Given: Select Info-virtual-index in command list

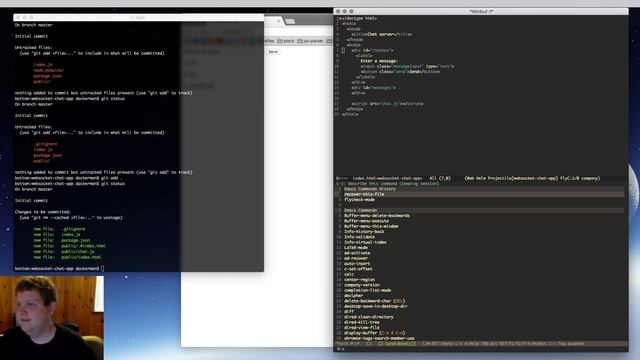Looking at the screenshot, I should tap(365, 242).
